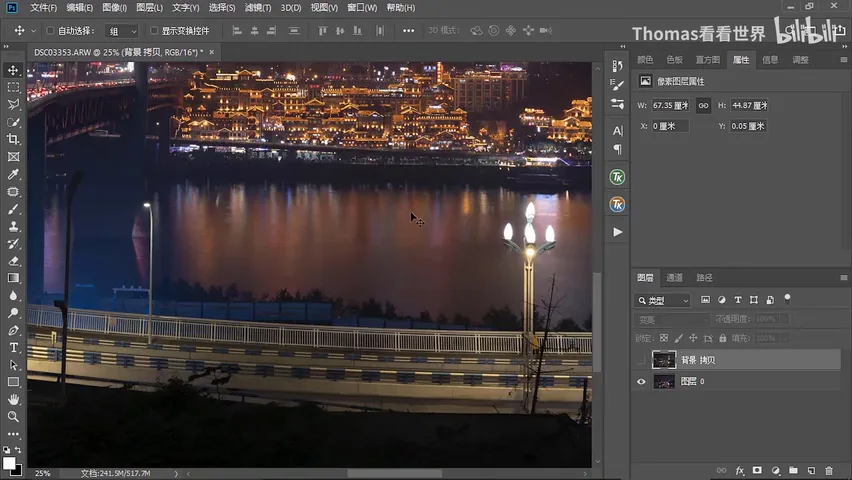Add a layer mask using the mask icon
Image resolution: width=852 pixels, height=480 pixels.
coord(757,470)
